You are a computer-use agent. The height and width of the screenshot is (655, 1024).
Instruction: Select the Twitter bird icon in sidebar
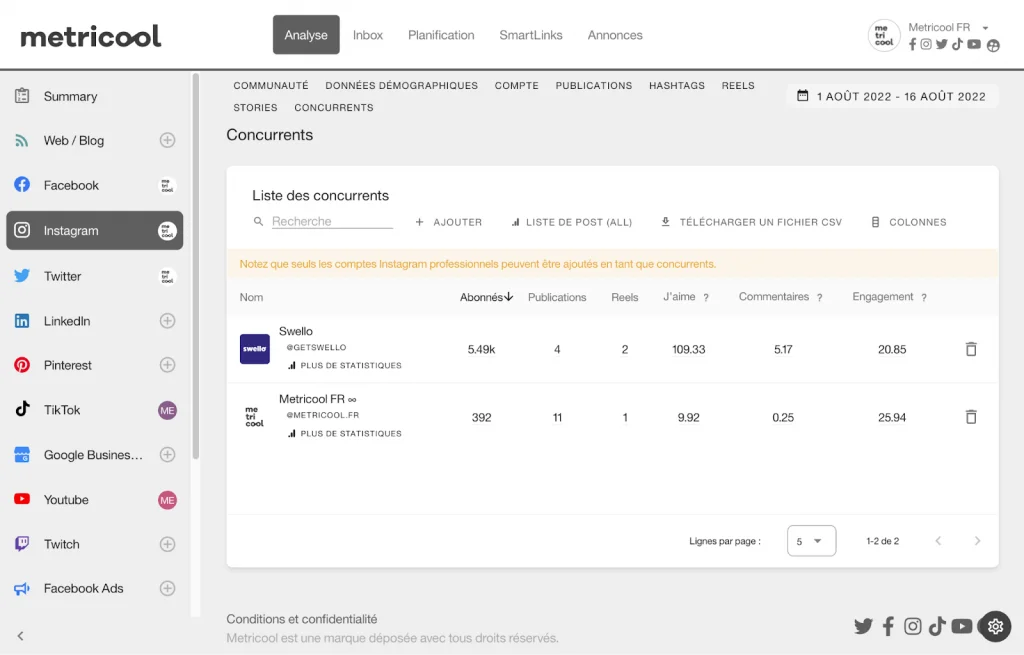(x=22, y=276)
